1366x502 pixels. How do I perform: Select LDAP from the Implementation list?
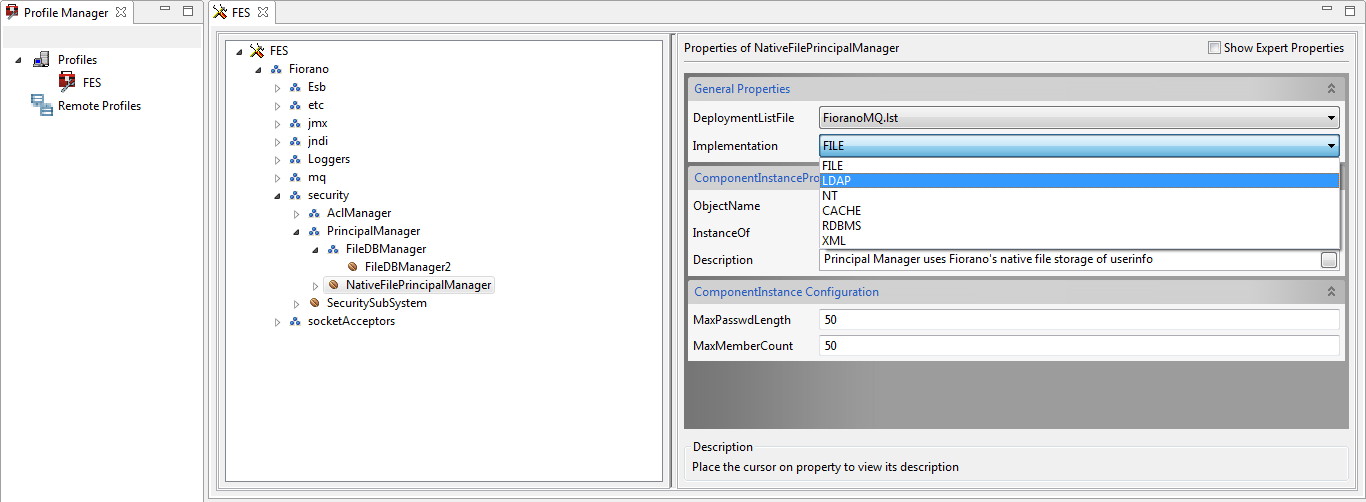1079,181
